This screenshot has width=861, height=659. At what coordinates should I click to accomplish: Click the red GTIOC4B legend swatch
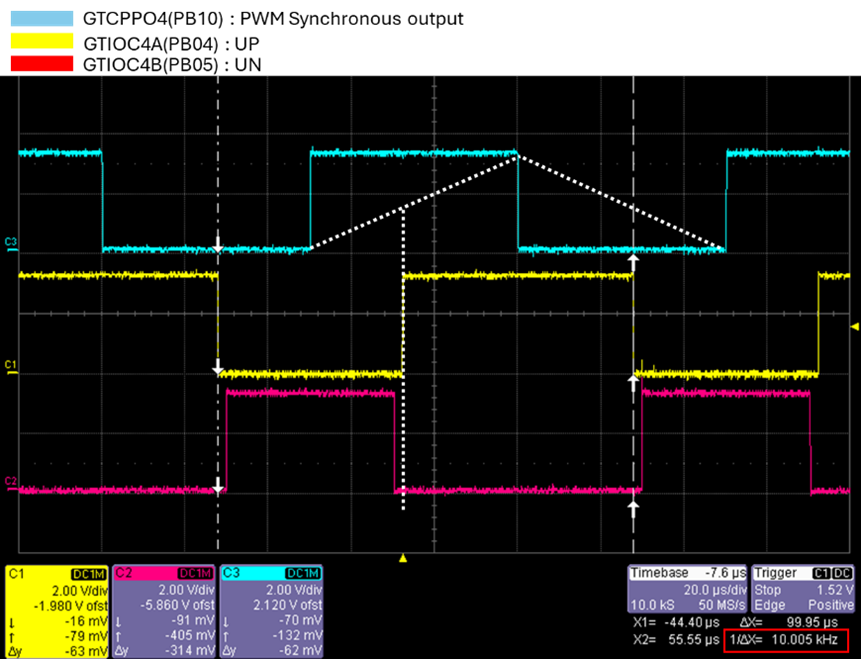pos(42,64)
